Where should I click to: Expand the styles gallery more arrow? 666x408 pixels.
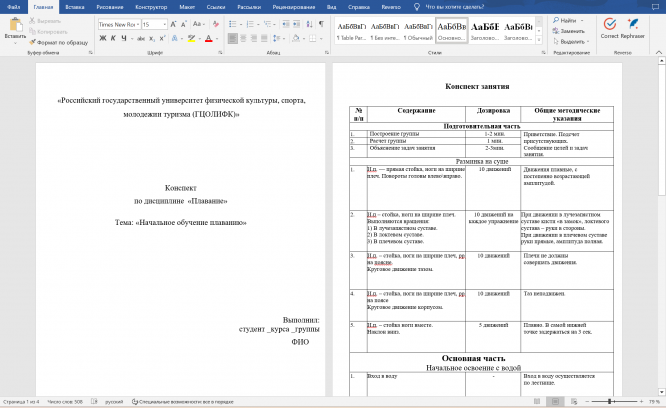[x=539, y=40]
